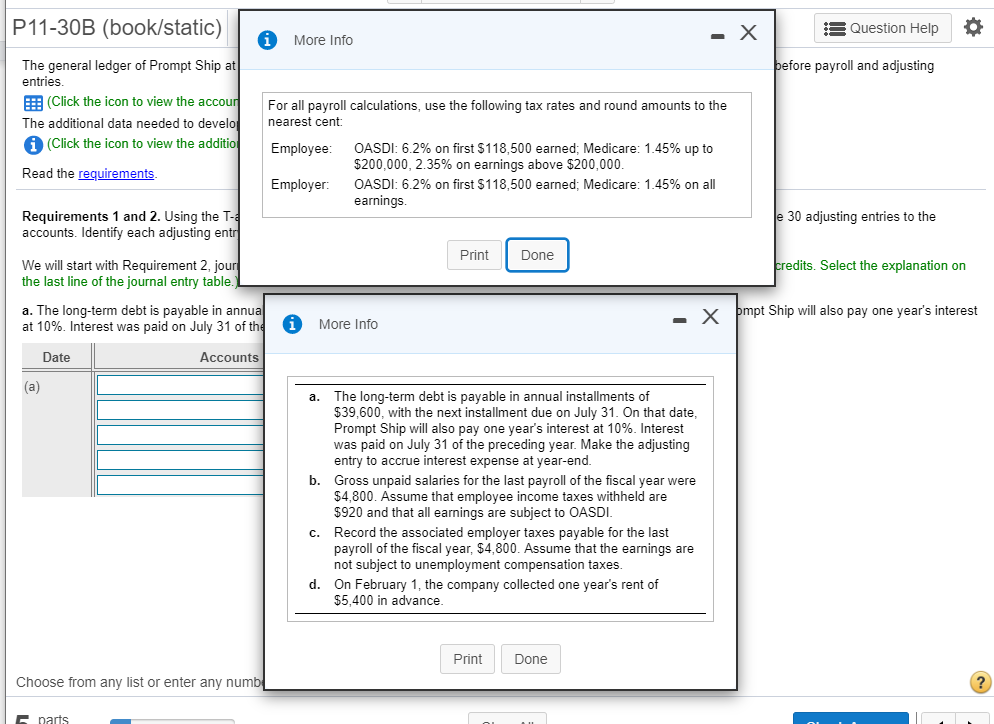
Task: Click the list icon in Question Help
Action: coord(834,29)
